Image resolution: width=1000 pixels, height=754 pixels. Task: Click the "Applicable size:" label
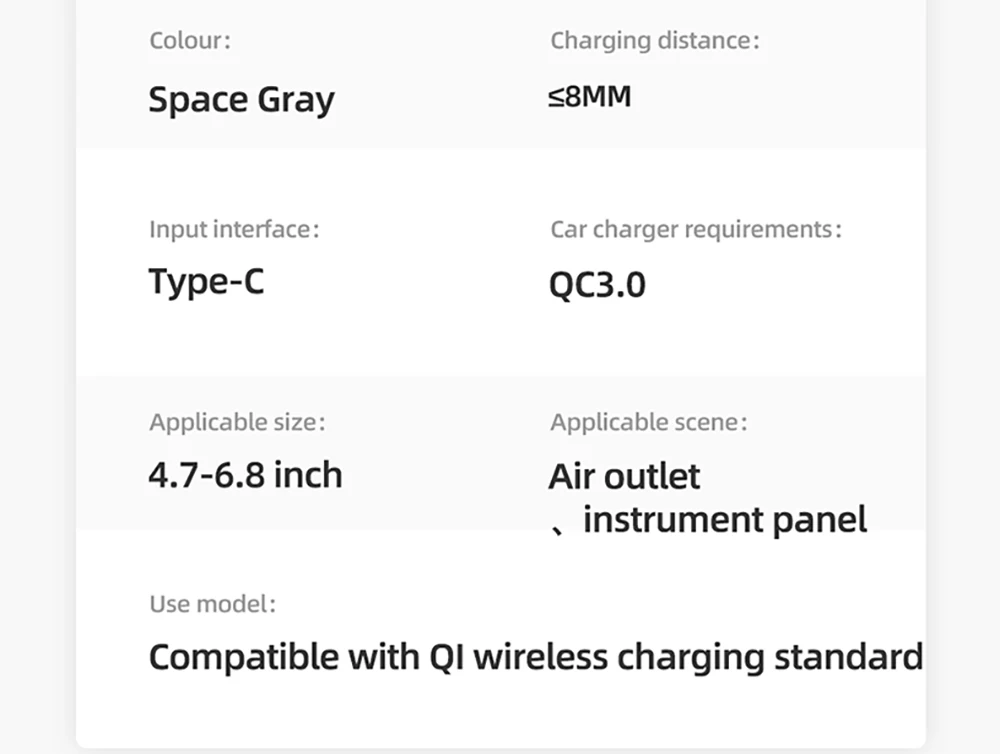pos(237,422)
